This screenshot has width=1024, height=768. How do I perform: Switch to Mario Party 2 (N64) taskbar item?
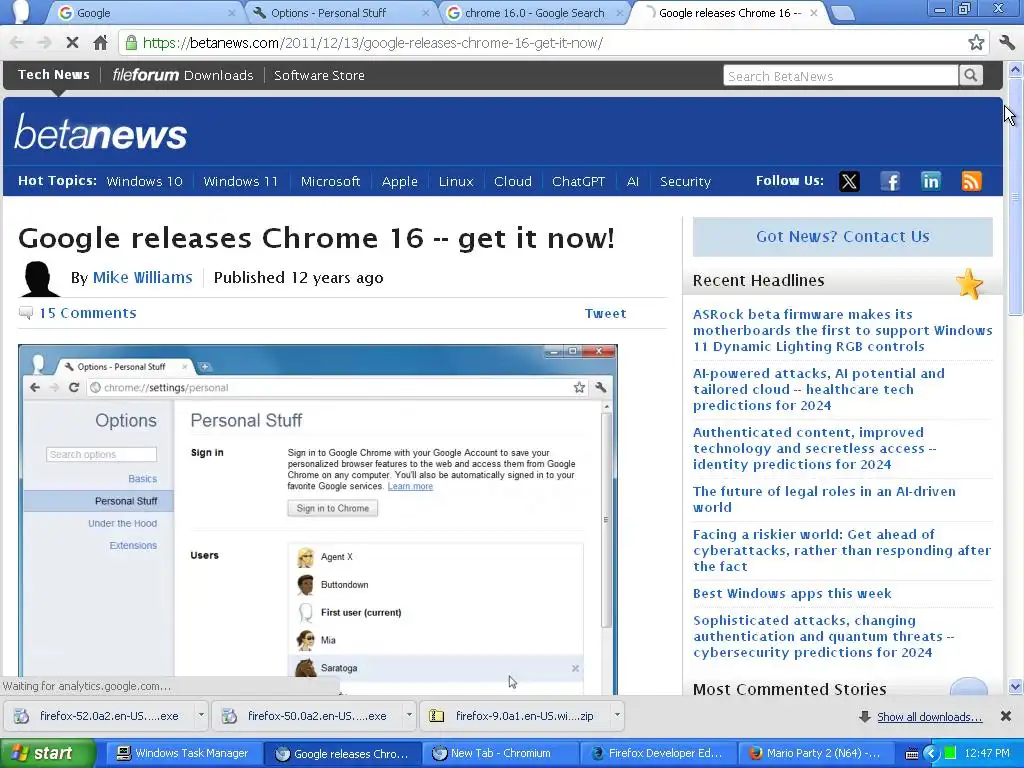coord(814,753)
